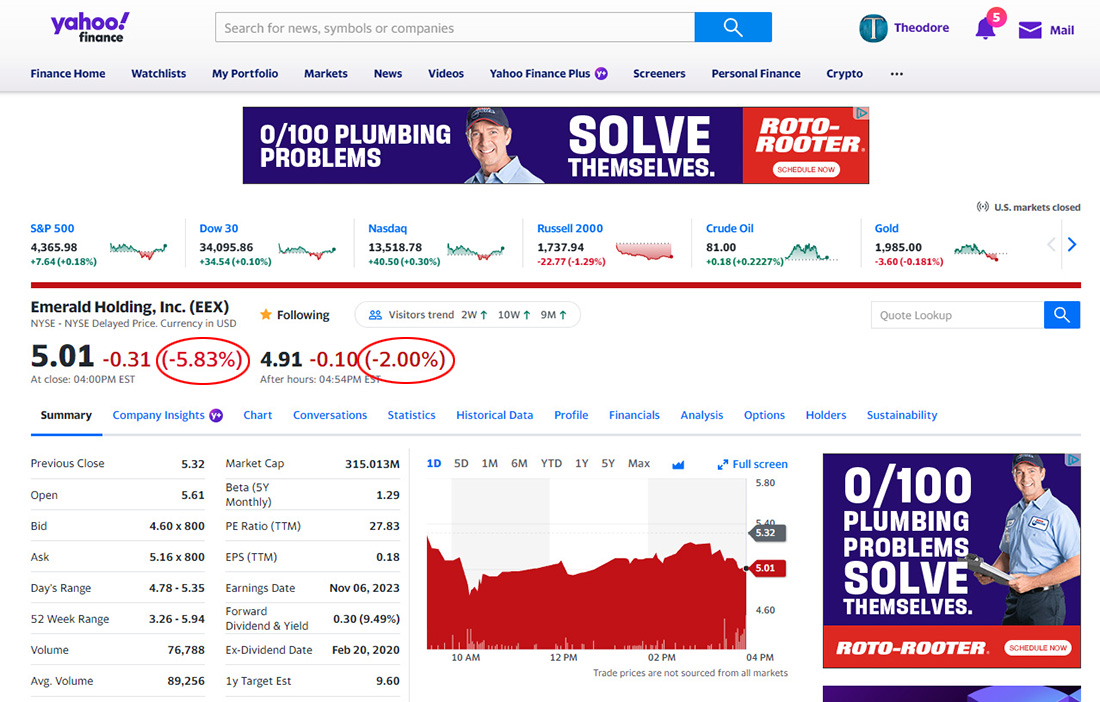This screenshot has width=1100, height=702.
Task: Open the Screeners menu
Action: pos(659,74)
